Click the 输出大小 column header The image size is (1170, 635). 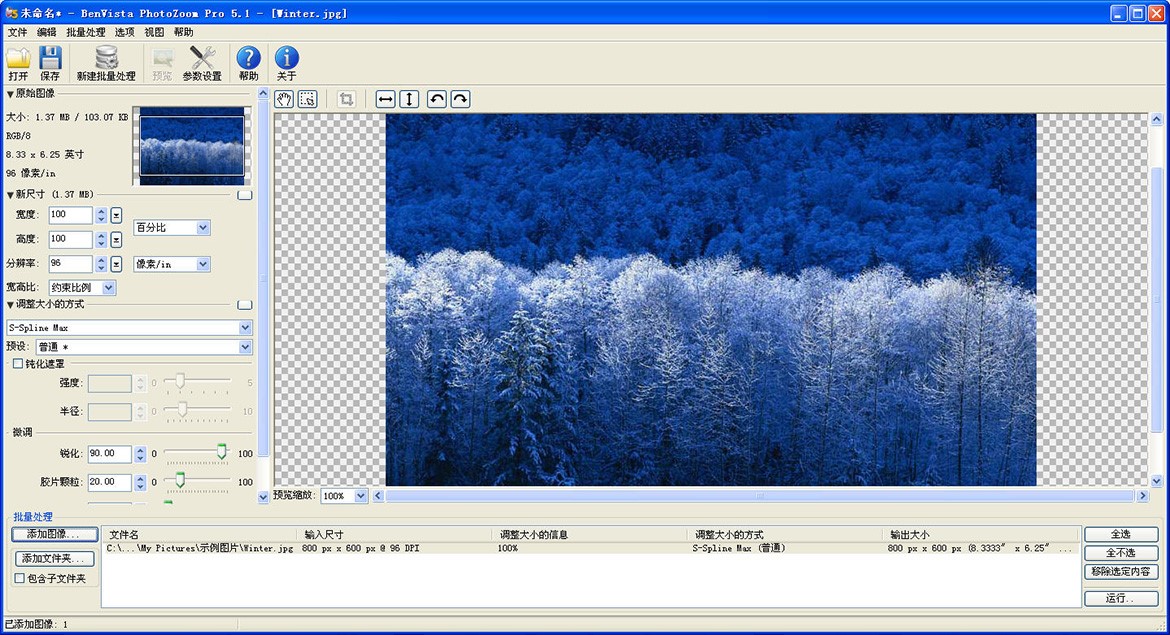coord(982,534)
